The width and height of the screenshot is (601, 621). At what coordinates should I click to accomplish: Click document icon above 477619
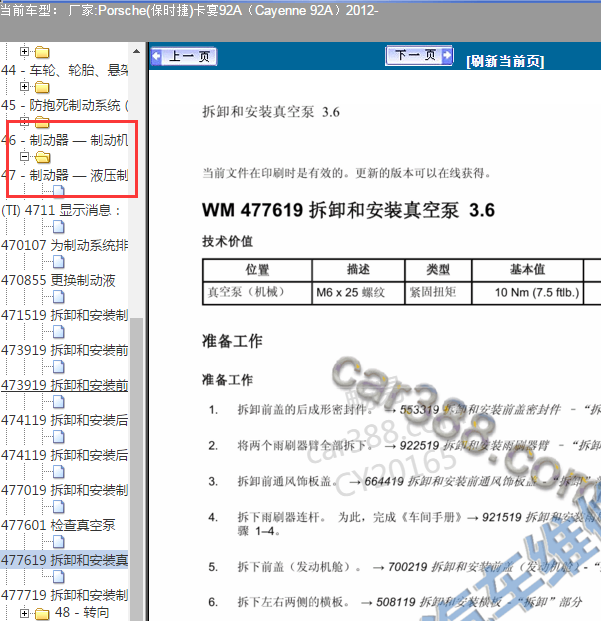coord(59,541)
